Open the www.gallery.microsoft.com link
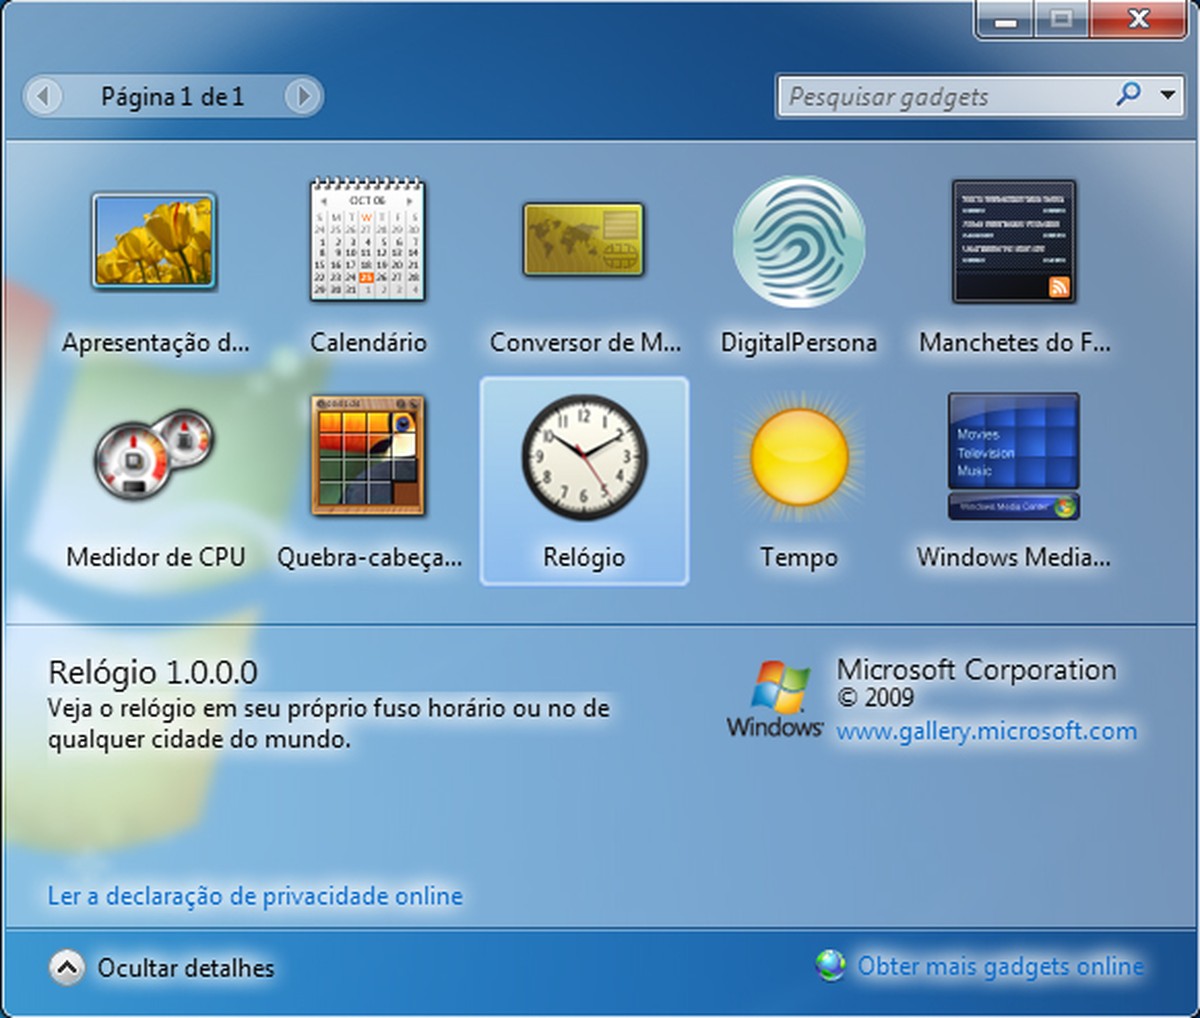Image resolution: width=1200 pixels, height=1018 pixels. pyautogui.click(x=986, y=731)
